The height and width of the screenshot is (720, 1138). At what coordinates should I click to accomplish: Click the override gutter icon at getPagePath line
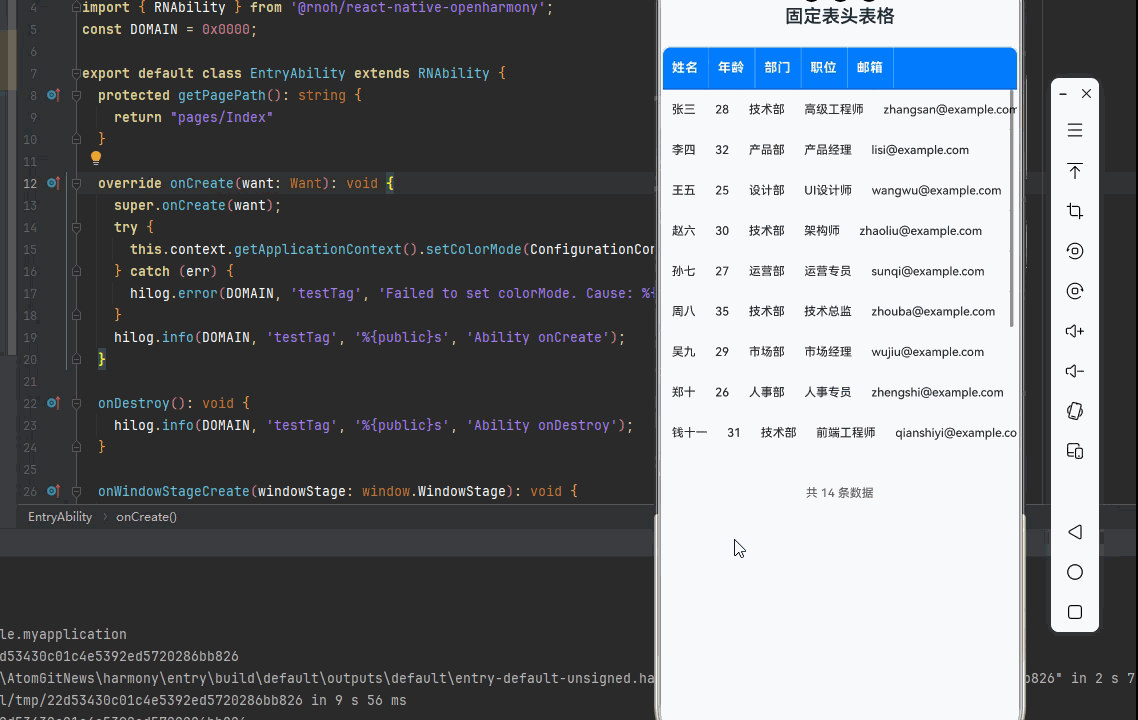53,95
